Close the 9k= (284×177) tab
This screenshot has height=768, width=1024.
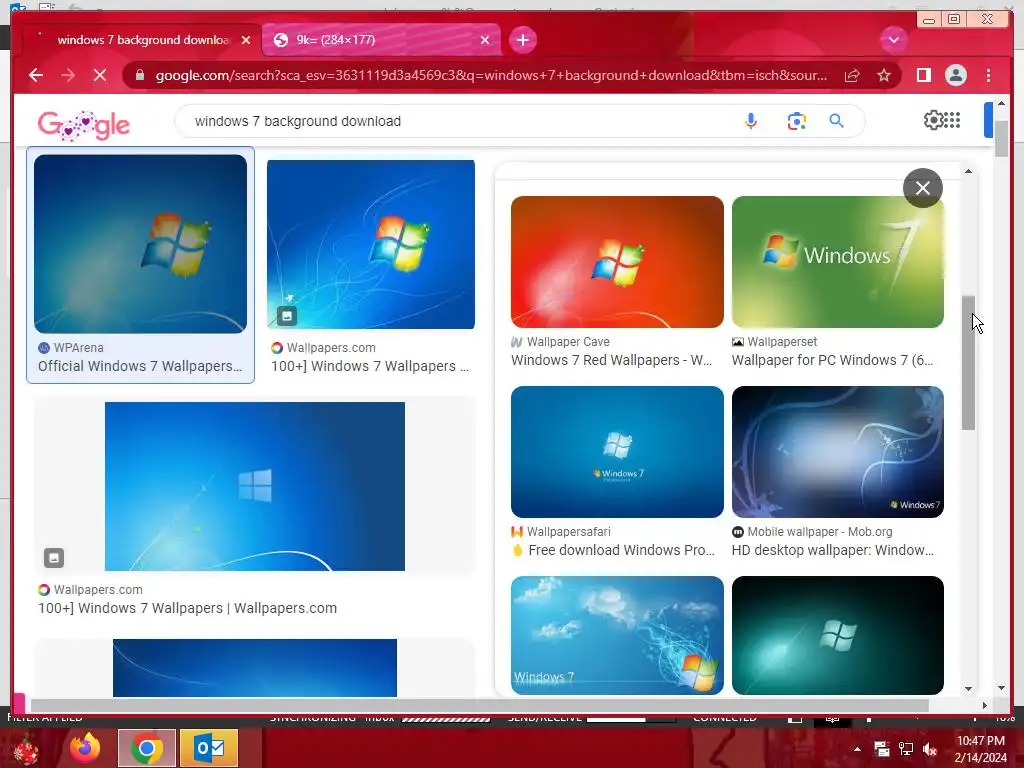[x=485, y=40]
